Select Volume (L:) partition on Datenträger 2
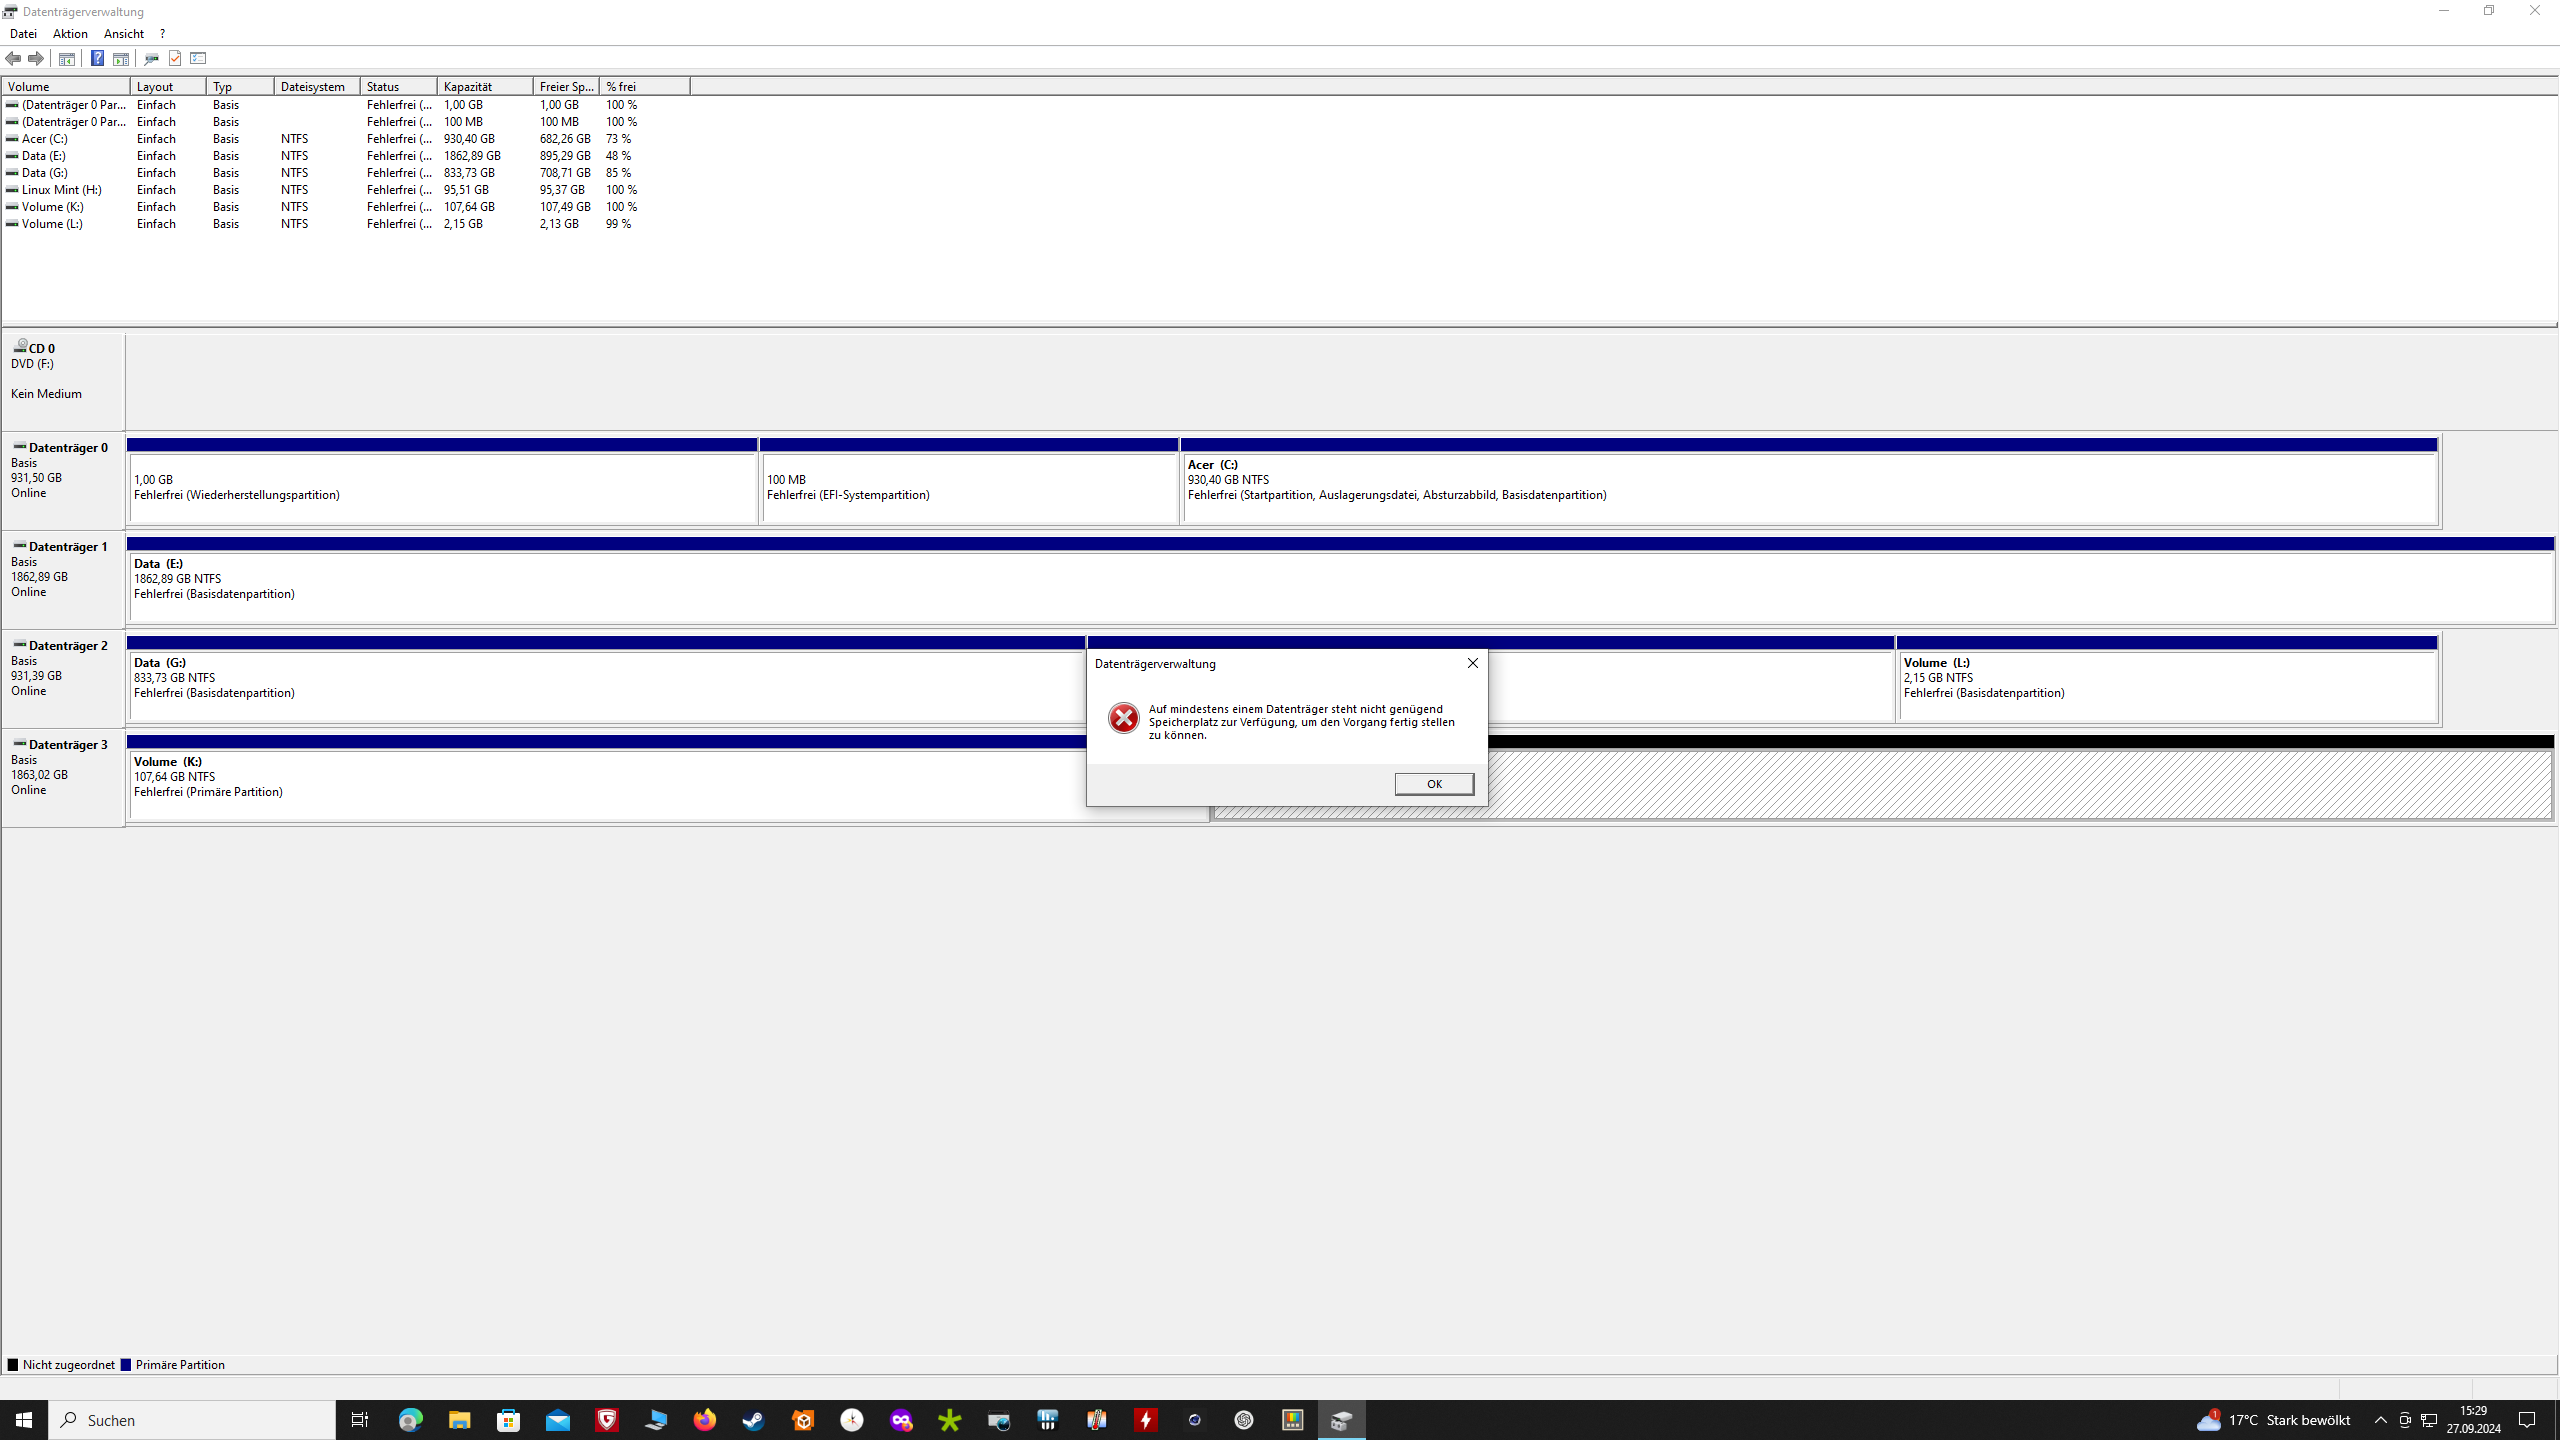This screenshot has height=1440, width=2560. click(2166, 686)
